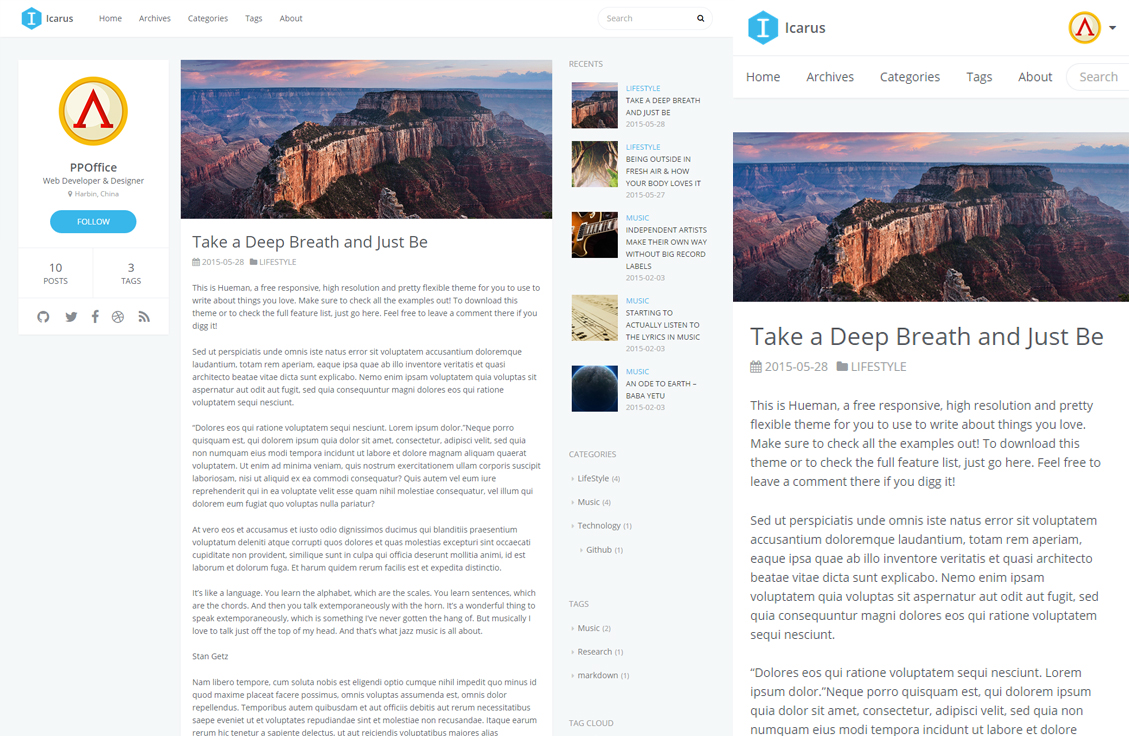Click the 10 Posts counter

(x=55, y=273)
